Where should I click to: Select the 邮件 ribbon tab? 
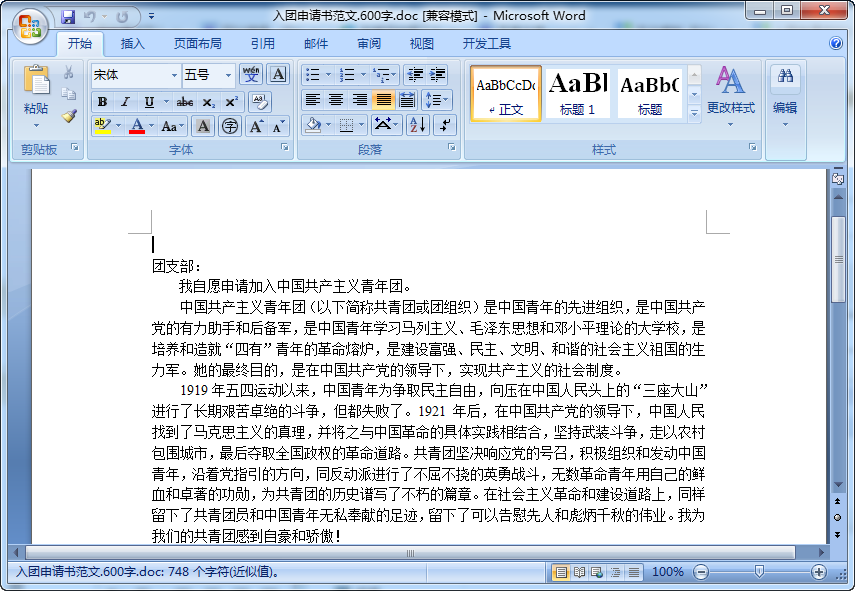click(316, 44)
